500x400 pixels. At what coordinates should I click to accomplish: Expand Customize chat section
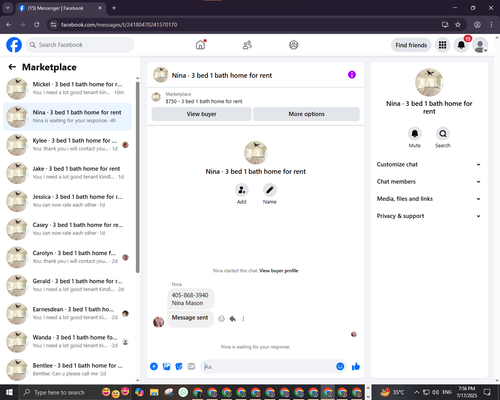point(429,164)
